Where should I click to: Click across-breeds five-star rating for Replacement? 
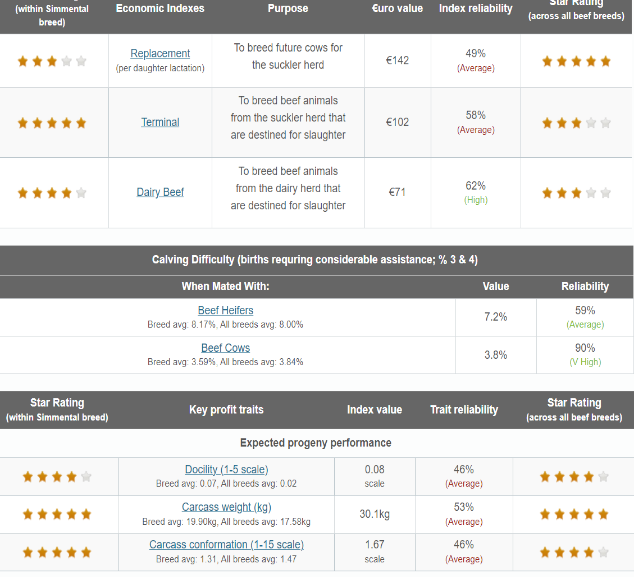coord(576,61)
